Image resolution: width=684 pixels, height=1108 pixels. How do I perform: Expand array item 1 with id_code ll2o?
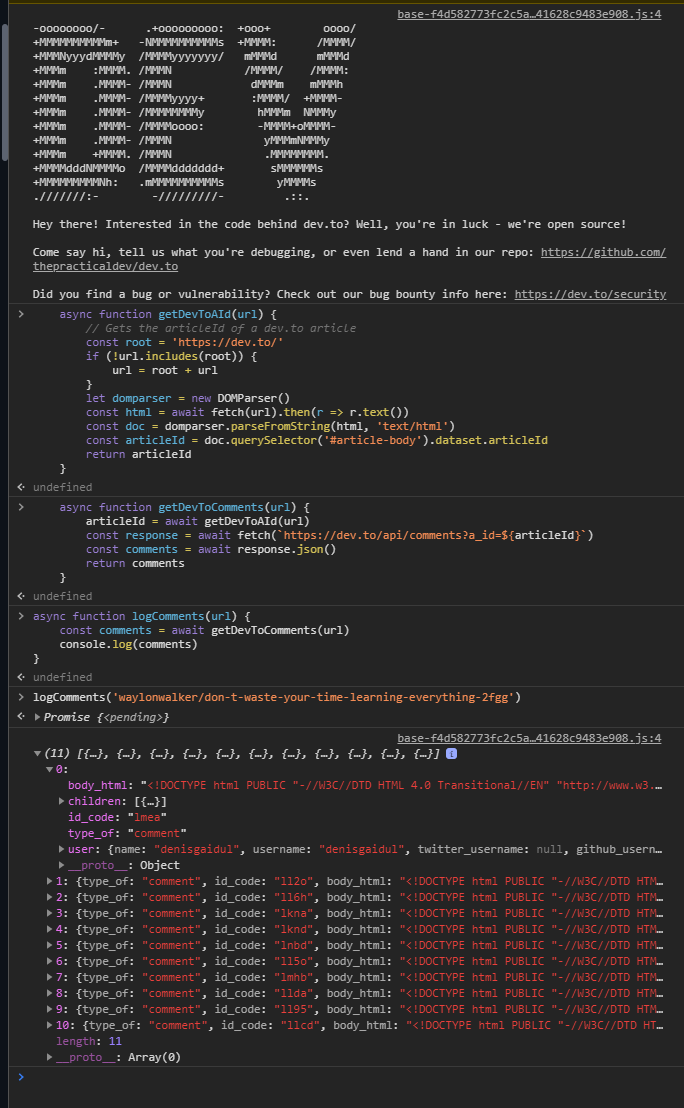click(x=50, y=881)
